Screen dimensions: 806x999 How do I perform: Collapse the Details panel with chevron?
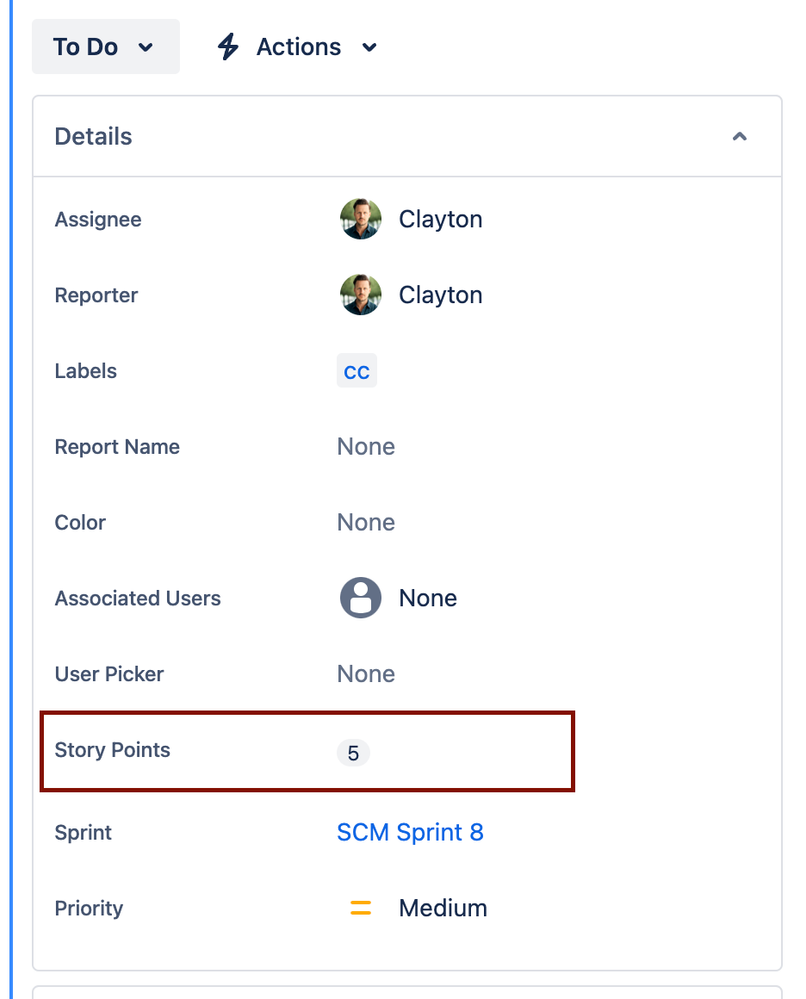(x=739, y=136)
